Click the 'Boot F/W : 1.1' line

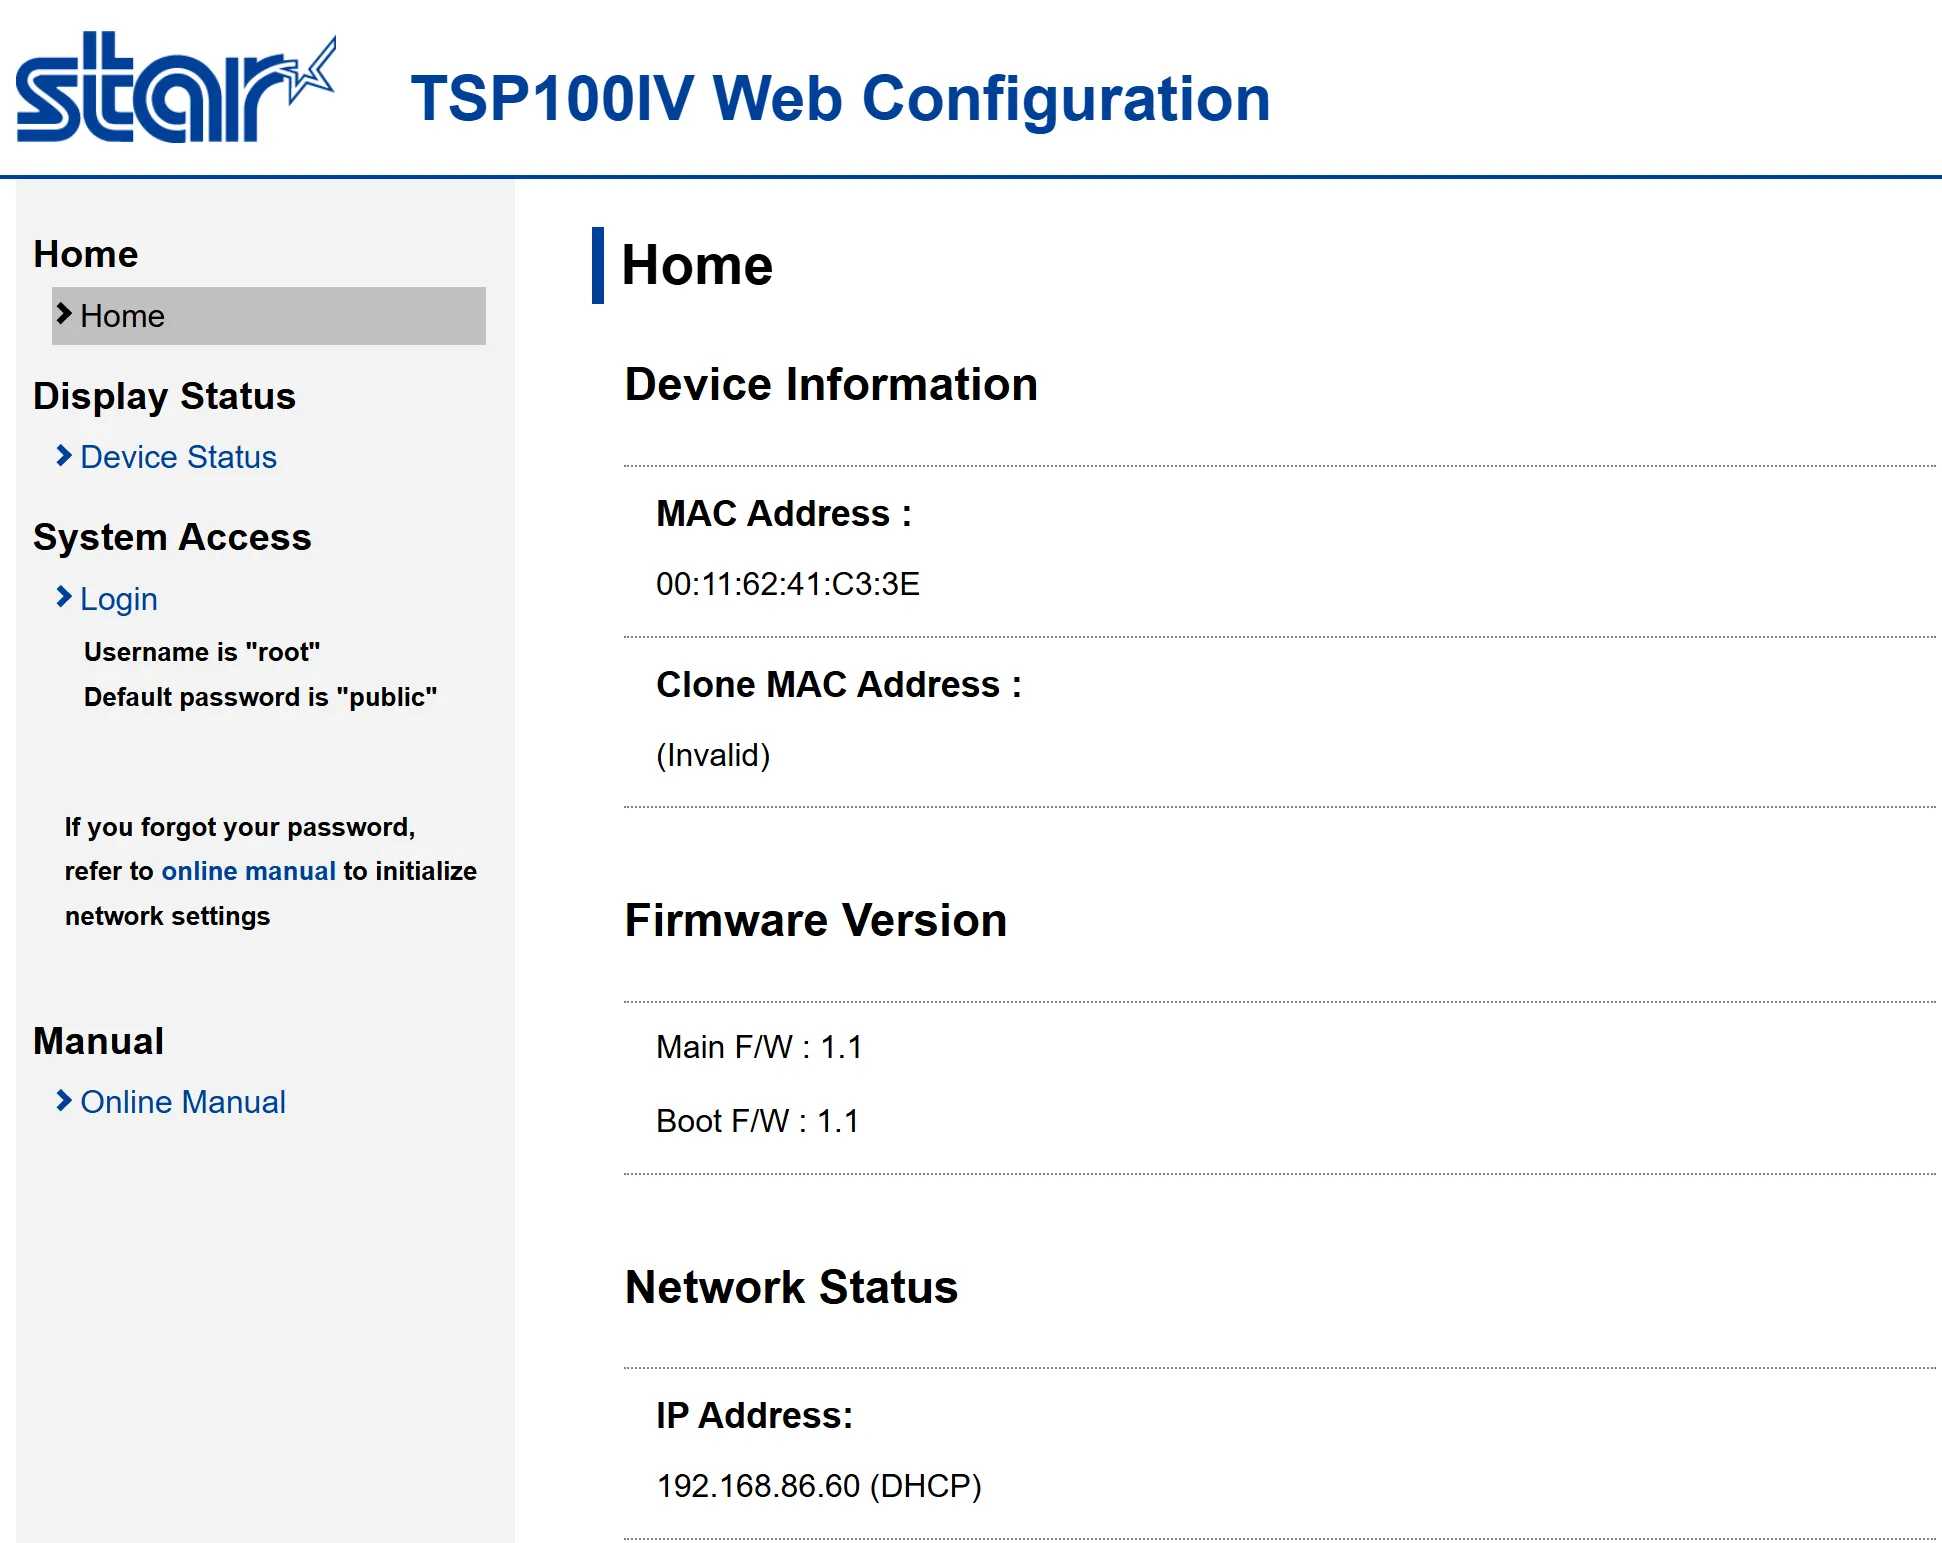click(757, 1121)
